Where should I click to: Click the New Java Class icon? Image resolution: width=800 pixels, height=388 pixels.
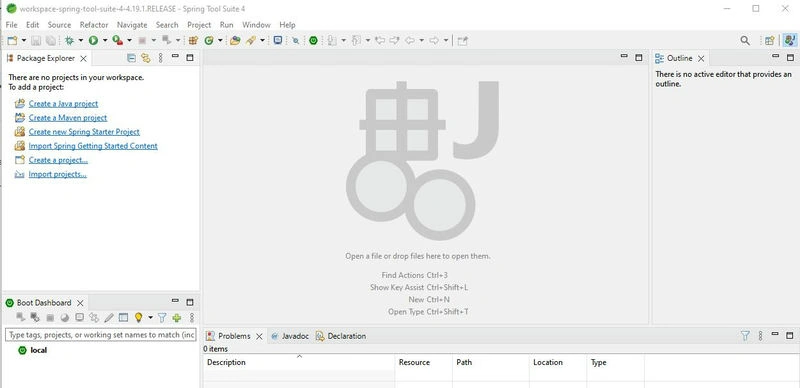click(209, 40)
